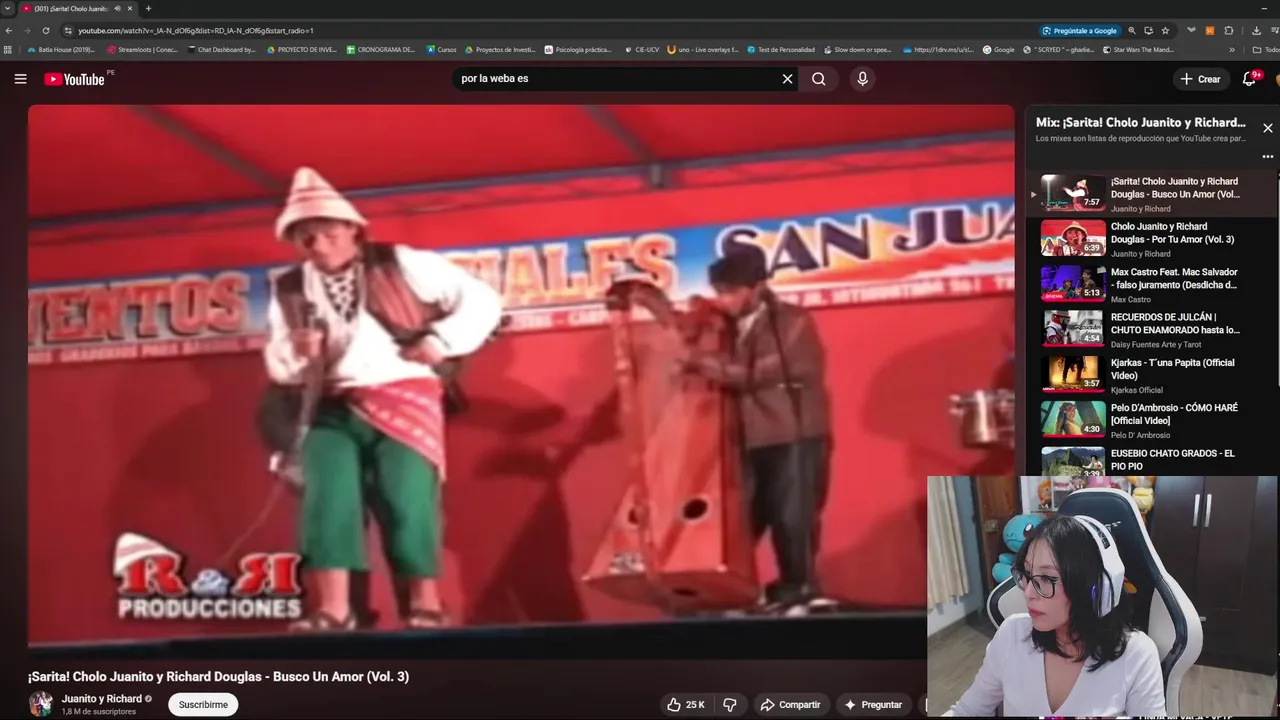Play Pelo D'Ambrosio CÓMO HARÉ thumbnail
This screenshot has height=720, width=1280.
tap(1073, 419)
